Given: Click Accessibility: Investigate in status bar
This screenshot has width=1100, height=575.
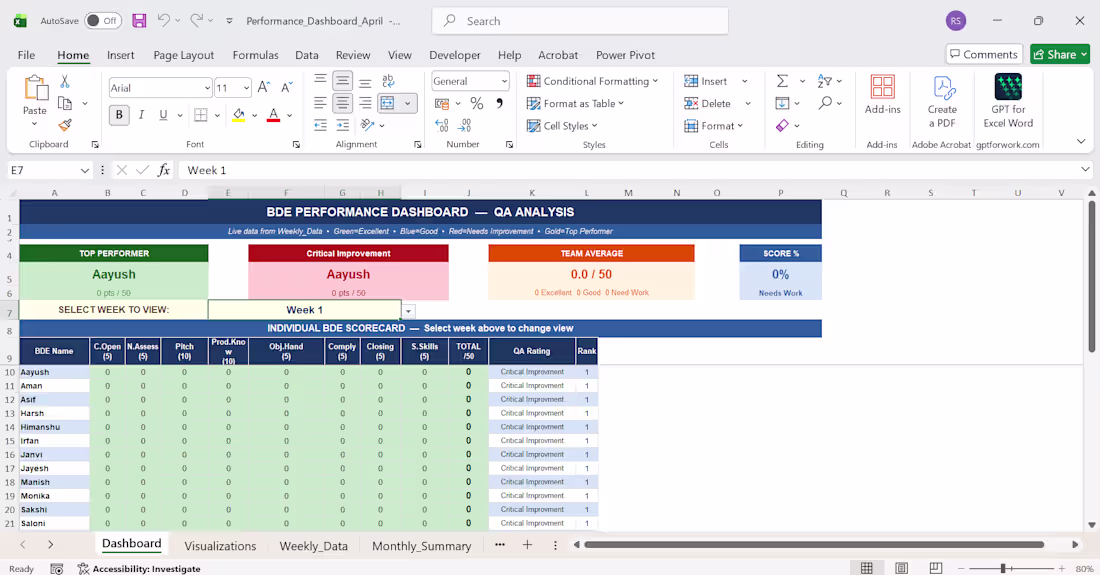Looking at the screenshot, I should click(139, 569).
